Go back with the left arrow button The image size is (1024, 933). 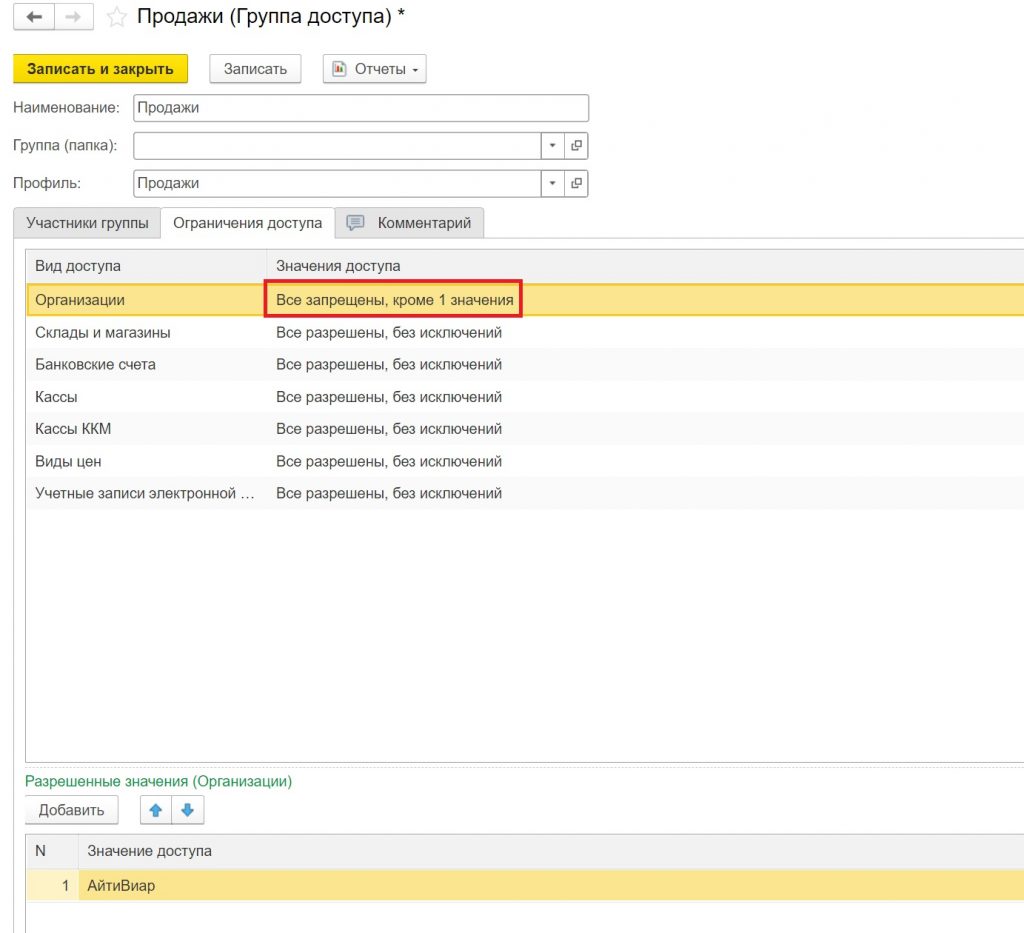34,17
